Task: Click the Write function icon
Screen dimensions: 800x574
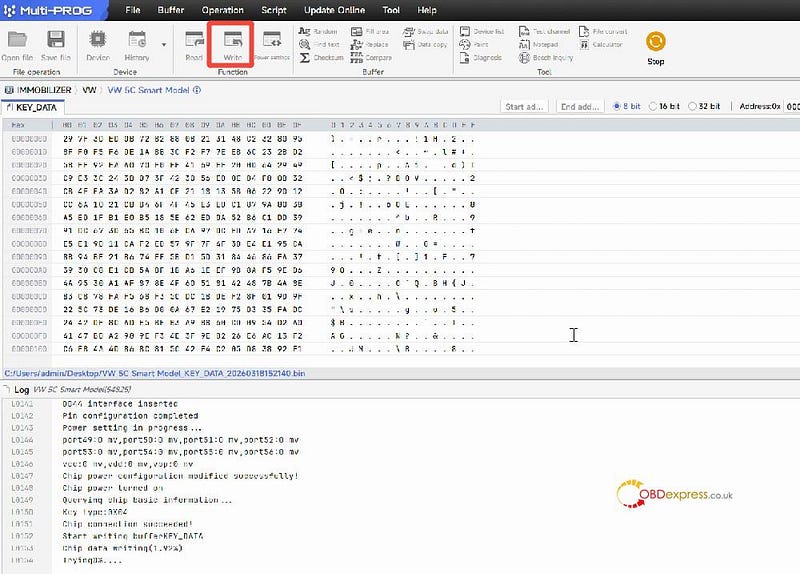Action: 233,39
